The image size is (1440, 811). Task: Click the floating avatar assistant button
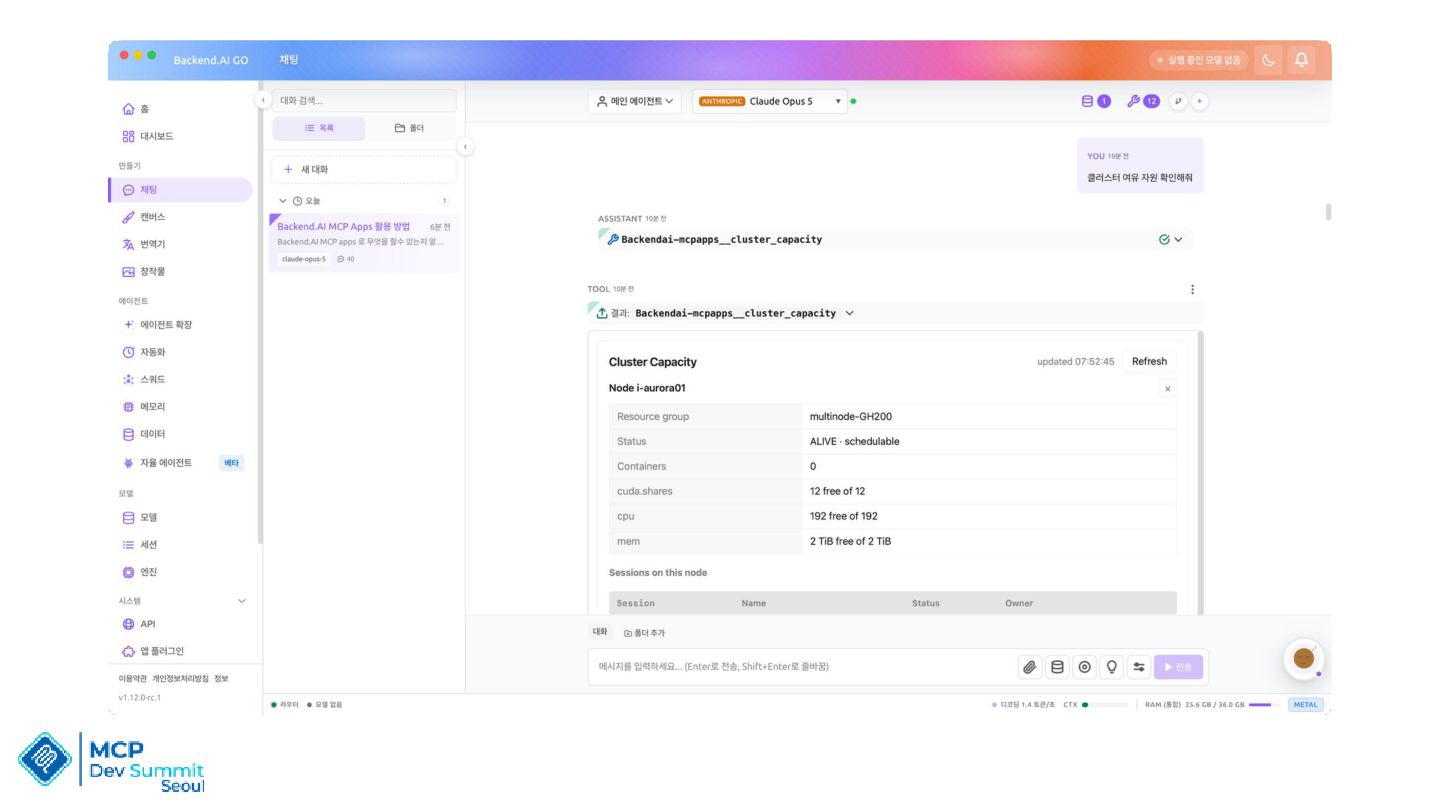pos(1303,659)
